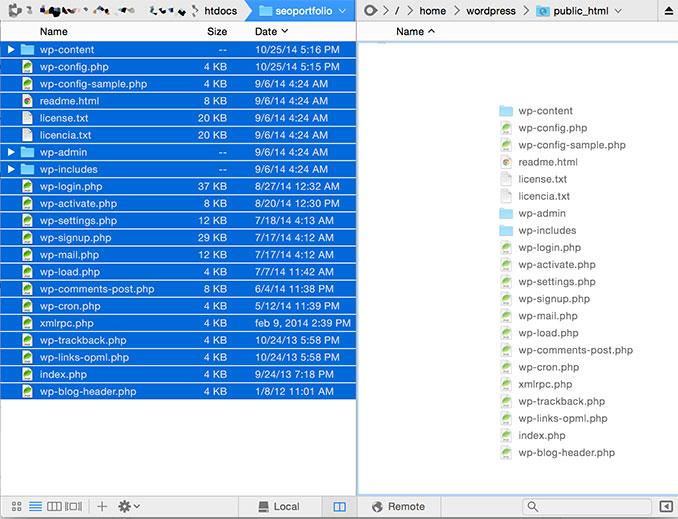Click the 37 KB size of wp-login.php
This screenshot has width=678, height=519.
coord(212,186)
